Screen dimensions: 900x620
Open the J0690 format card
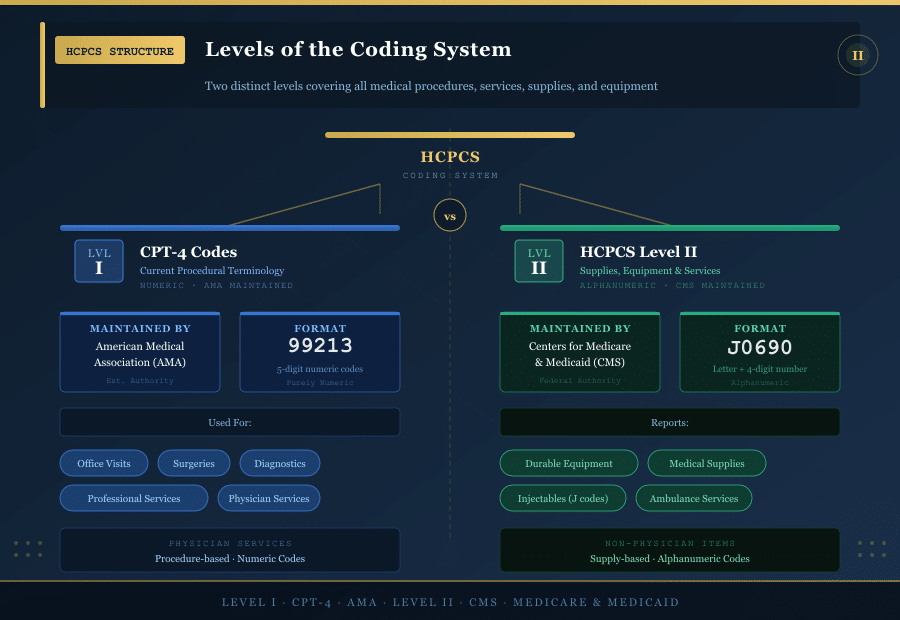pos(759,352)
